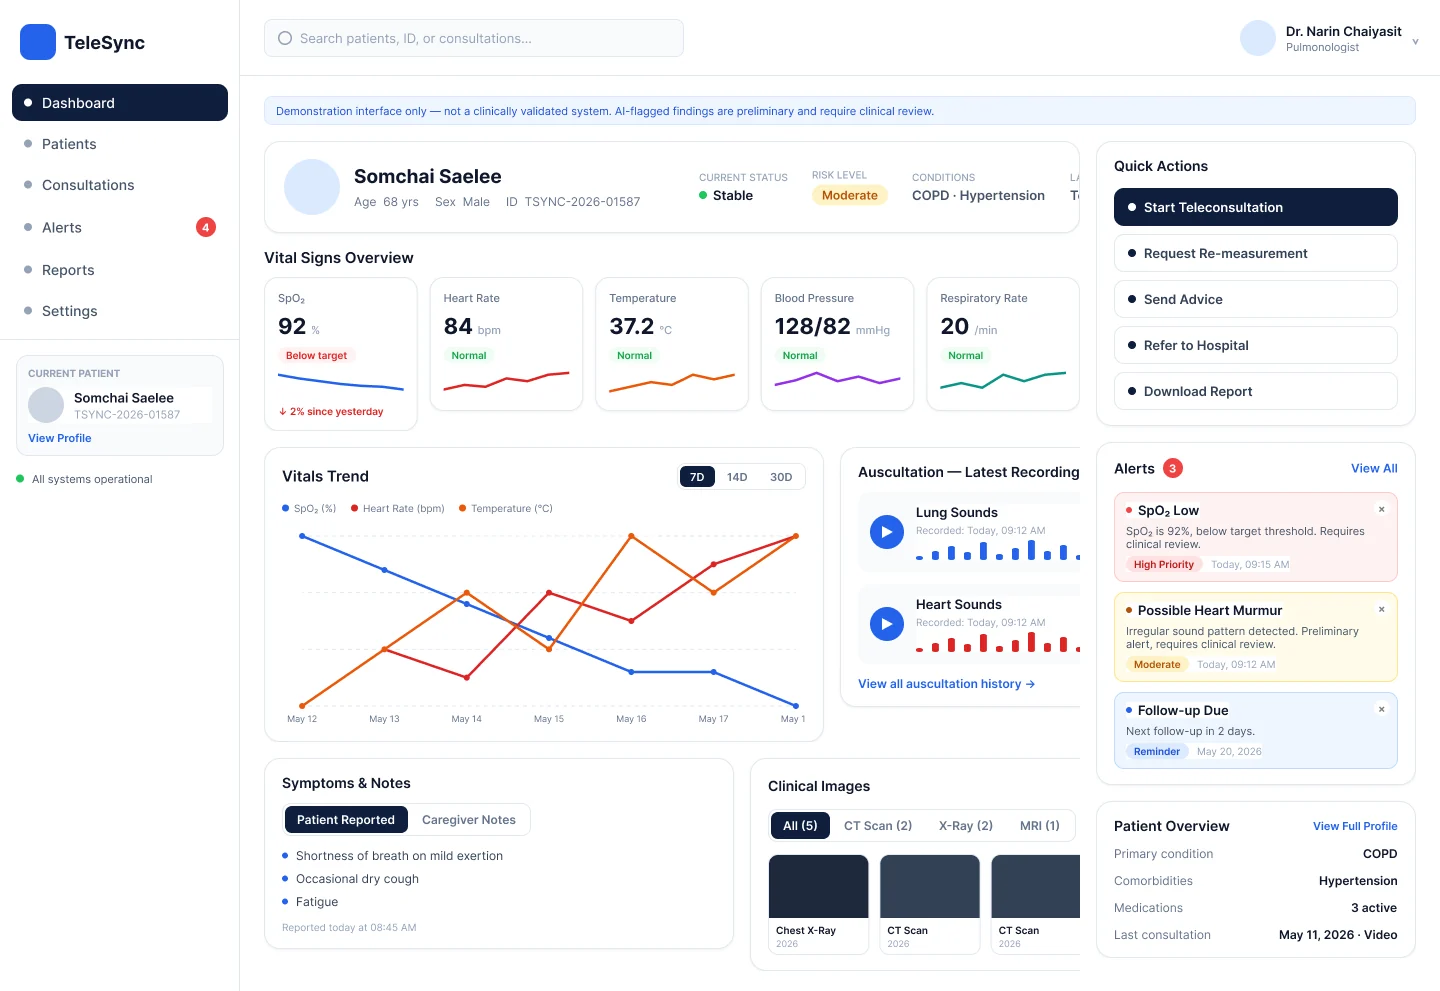The height and width of the screenshot is (991, 1440).
Task: Click Refer to Hospital button
Action: [x=1256, y=345]
